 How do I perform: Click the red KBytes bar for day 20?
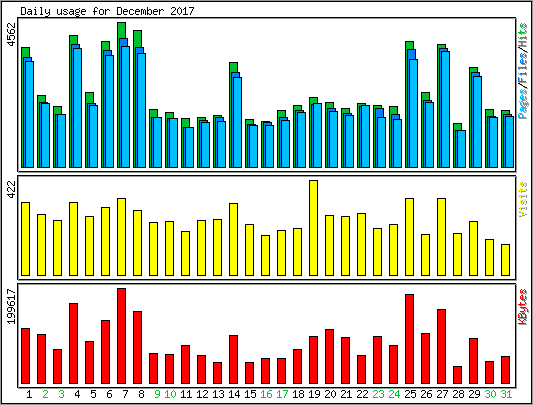329,356
